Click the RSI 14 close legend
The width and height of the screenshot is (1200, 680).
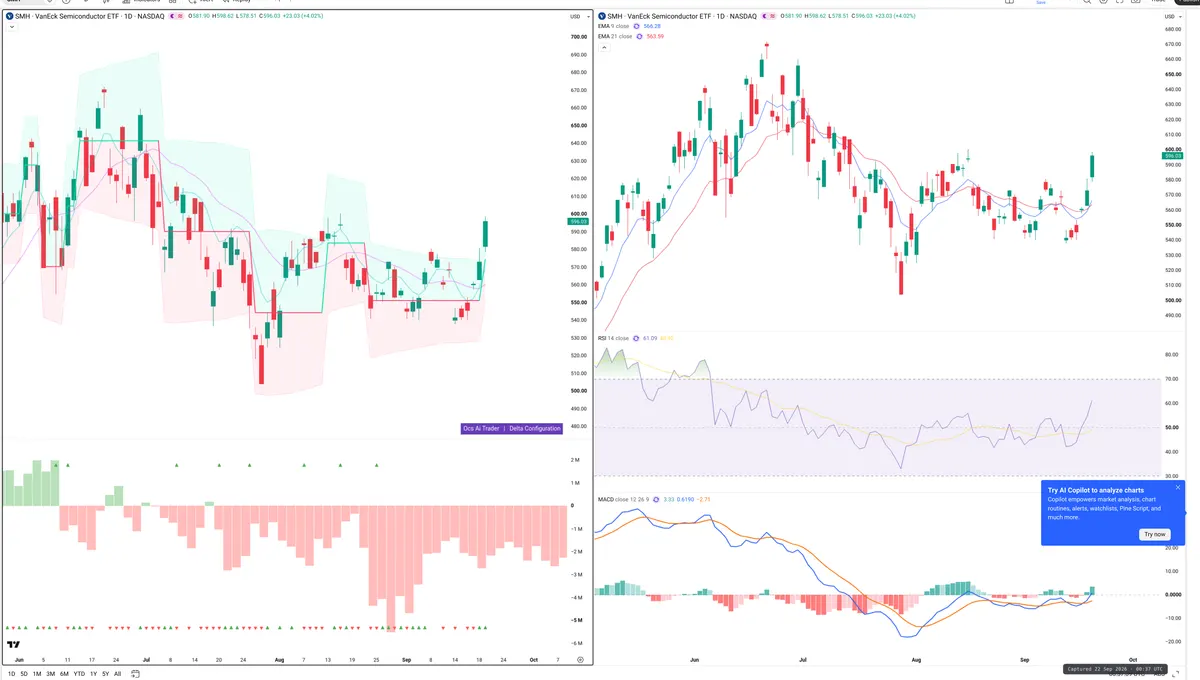[x=614, y=338]
